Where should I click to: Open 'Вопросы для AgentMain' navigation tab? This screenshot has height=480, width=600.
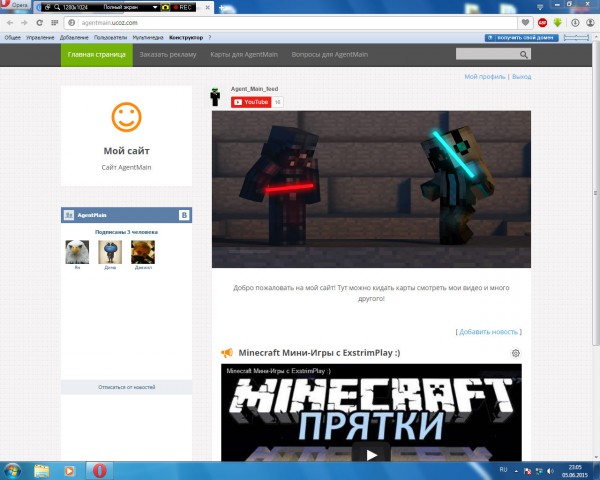[x=329, y=55]
